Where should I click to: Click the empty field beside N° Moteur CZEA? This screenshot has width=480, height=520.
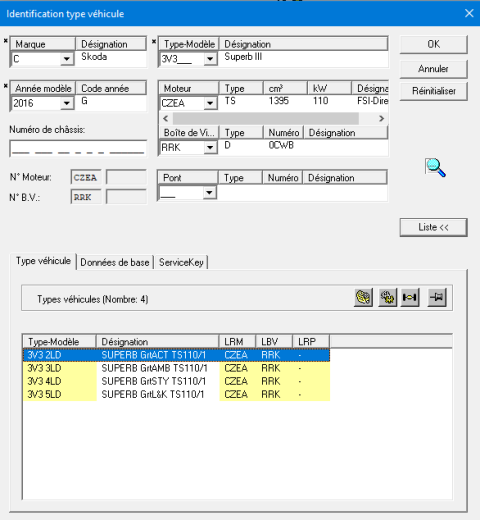pyautogui.click(x=126, y=177)
